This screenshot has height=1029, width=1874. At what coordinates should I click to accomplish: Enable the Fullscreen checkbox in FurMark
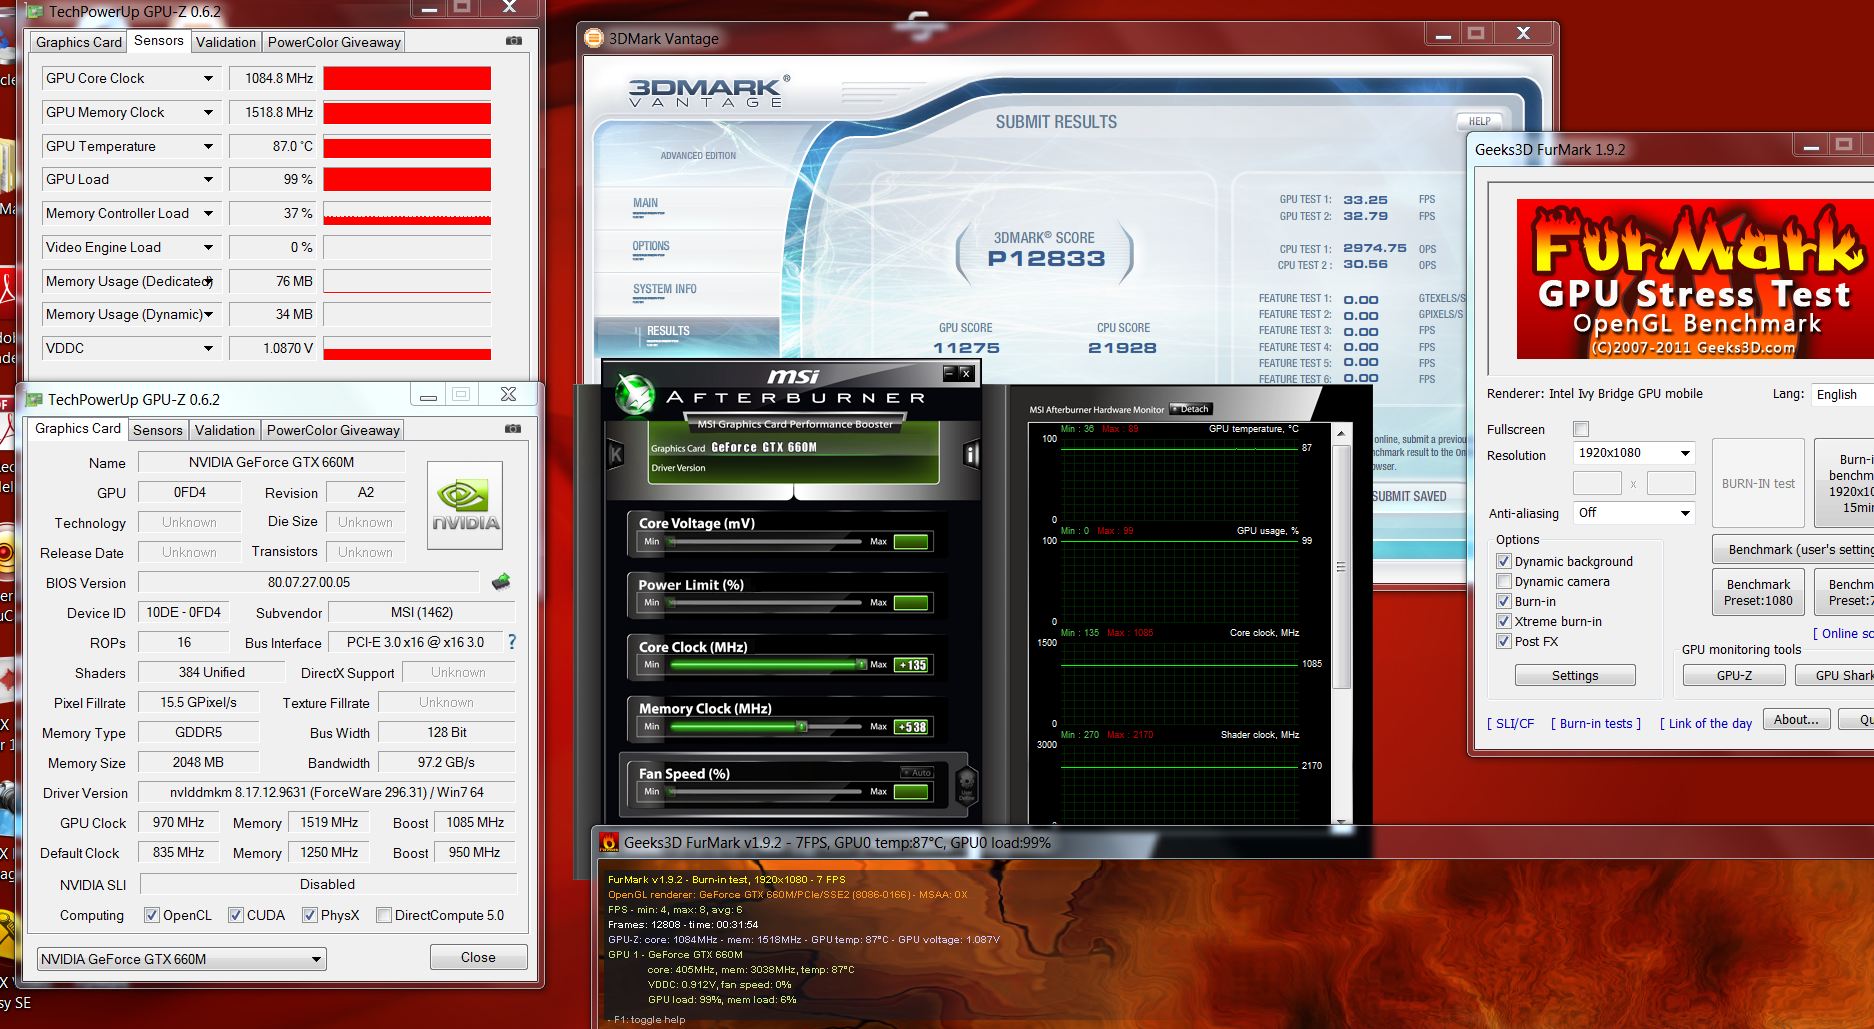click(1581, 429)
